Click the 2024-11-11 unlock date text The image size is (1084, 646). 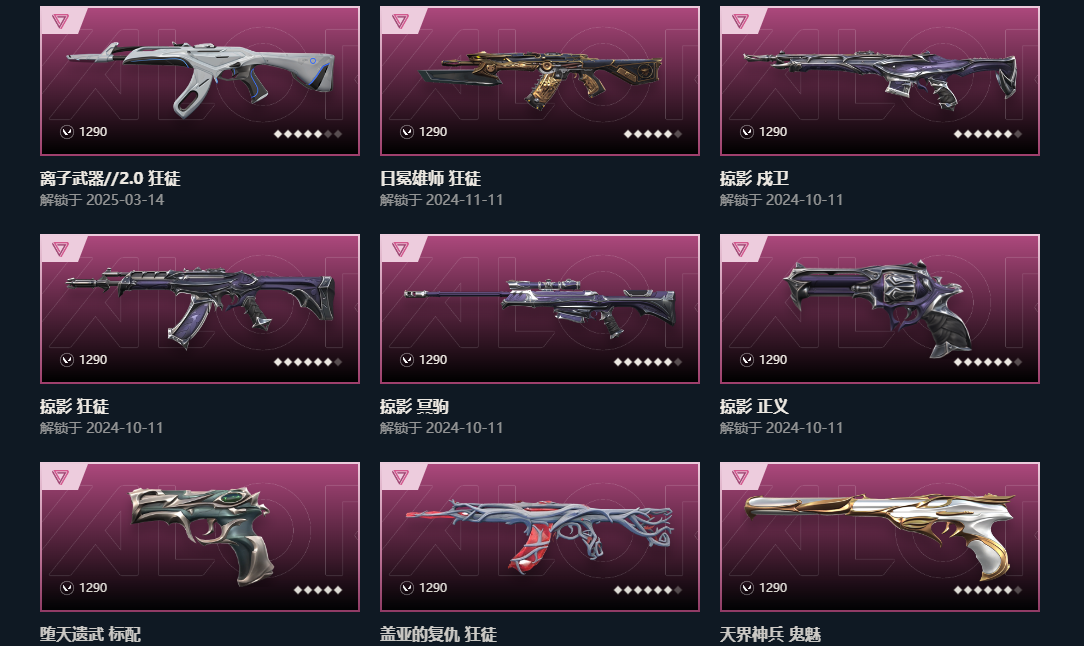tap(465, 200)
